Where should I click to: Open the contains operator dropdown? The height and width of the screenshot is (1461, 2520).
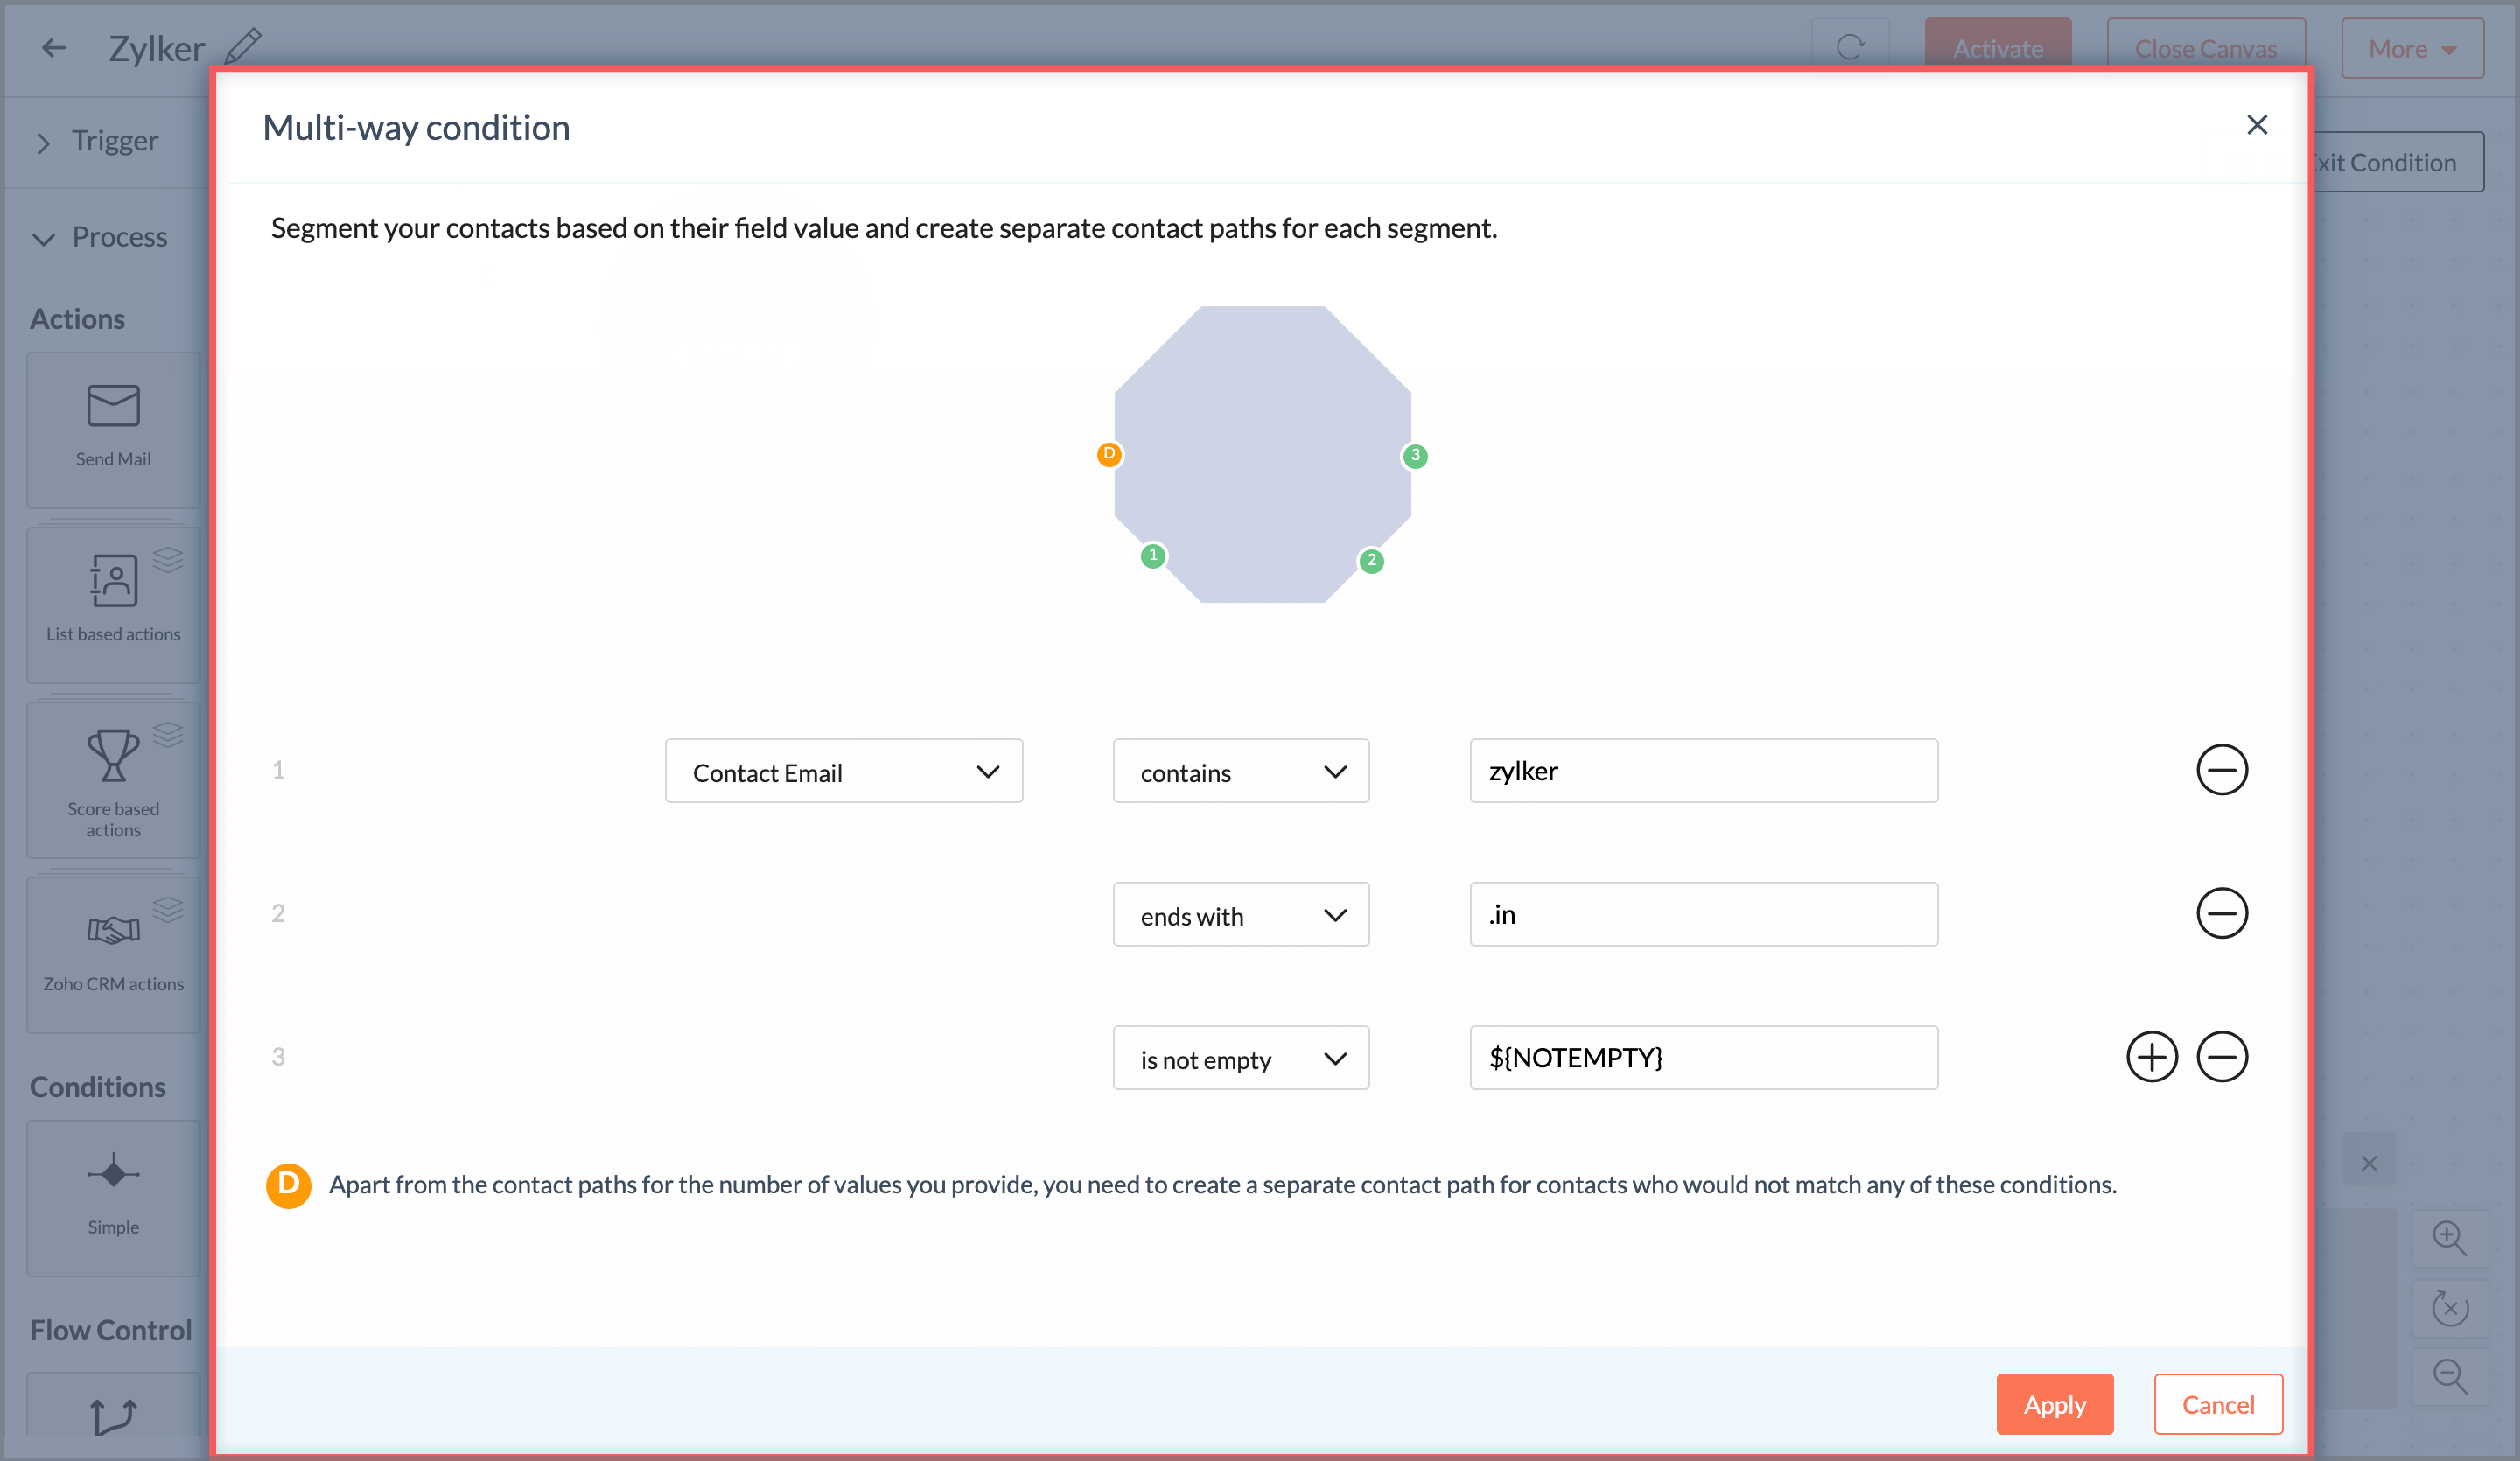[x=1240, y=771]
